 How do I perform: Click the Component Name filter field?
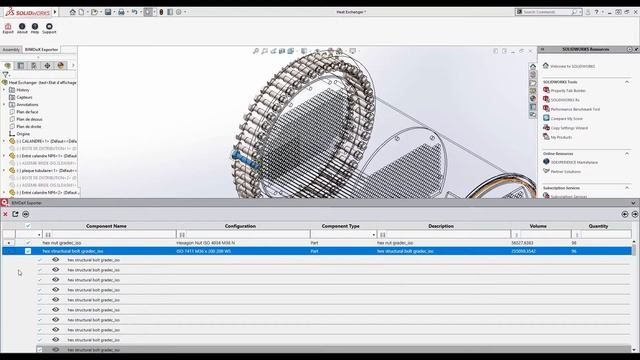pyautogui.click(x=110, y=235)
